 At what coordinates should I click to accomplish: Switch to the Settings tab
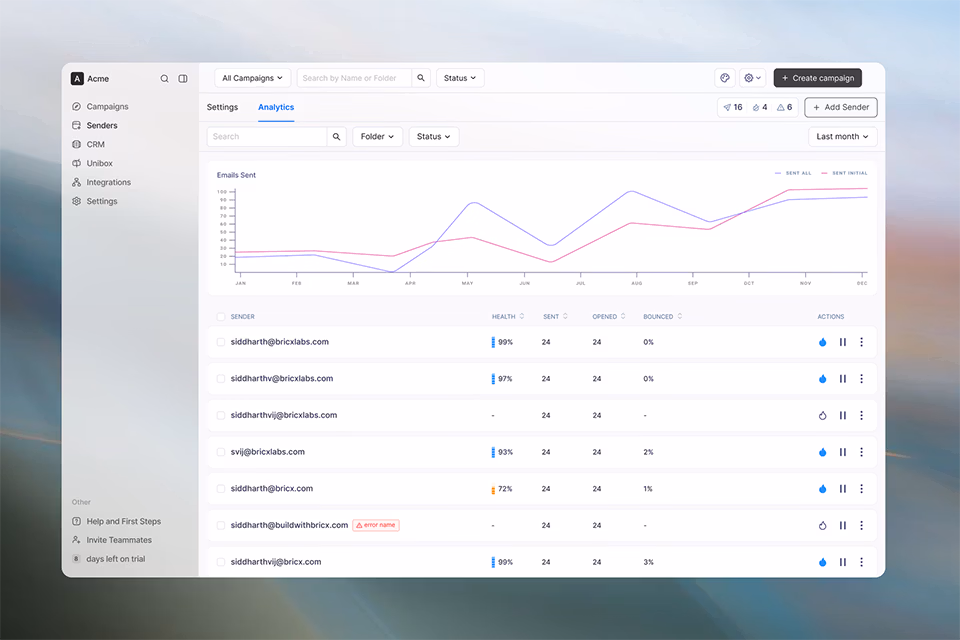222,107
